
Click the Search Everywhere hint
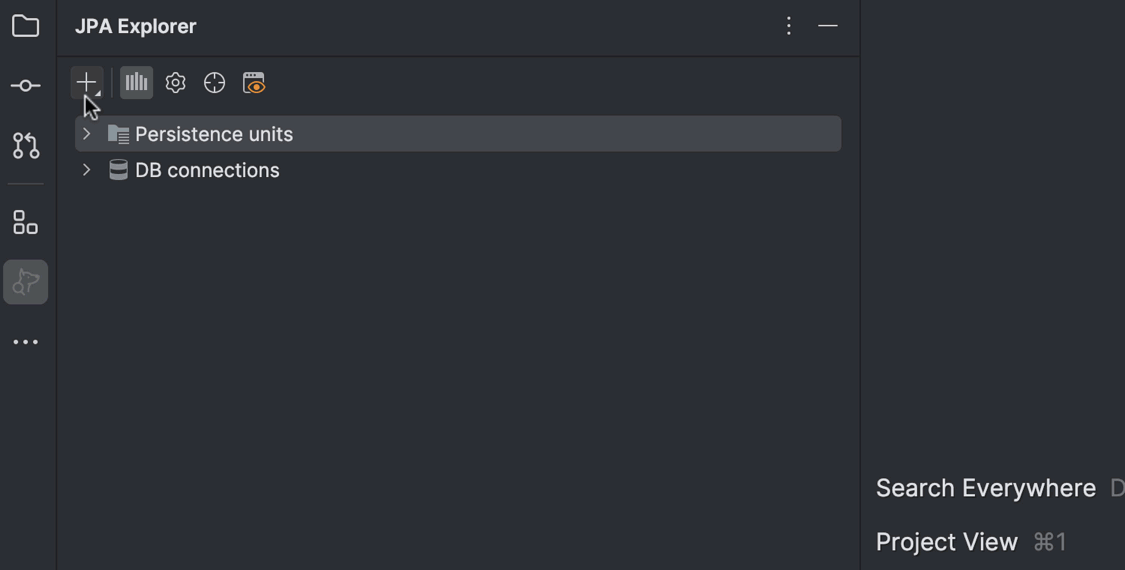point(986,488)
